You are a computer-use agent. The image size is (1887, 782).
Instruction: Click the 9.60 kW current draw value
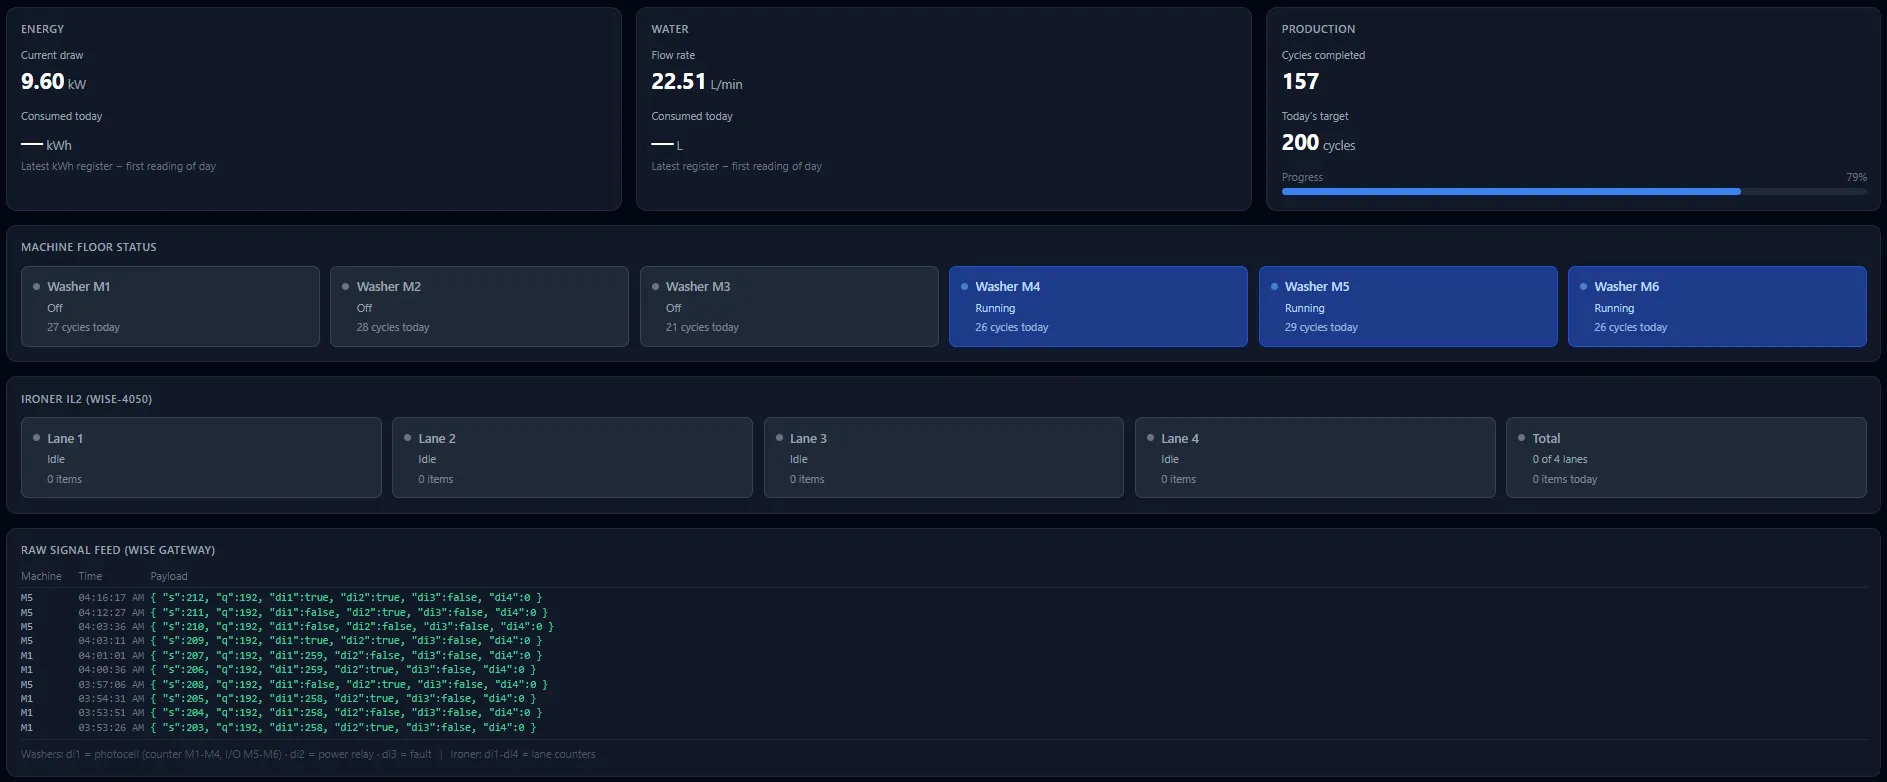(53, 82)
